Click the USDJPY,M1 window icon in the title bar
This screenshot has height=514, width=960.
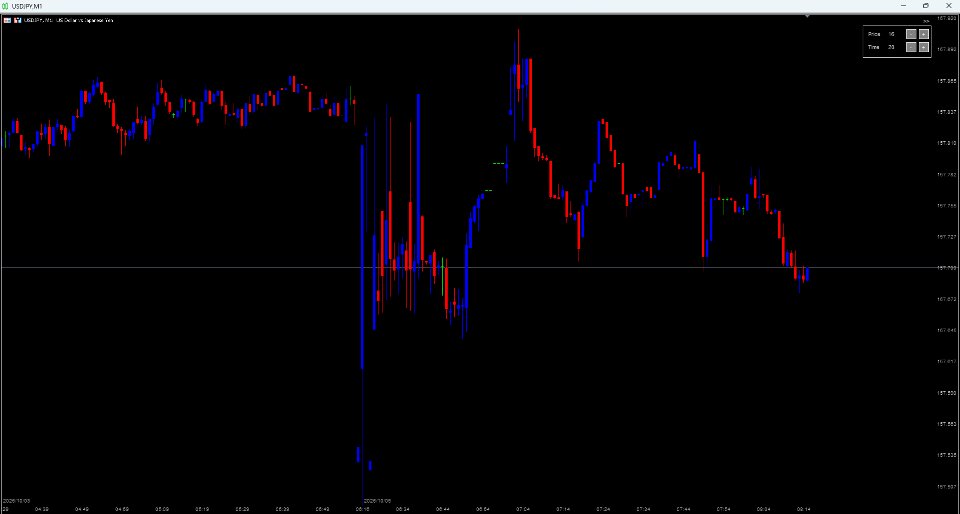(6, 6)
